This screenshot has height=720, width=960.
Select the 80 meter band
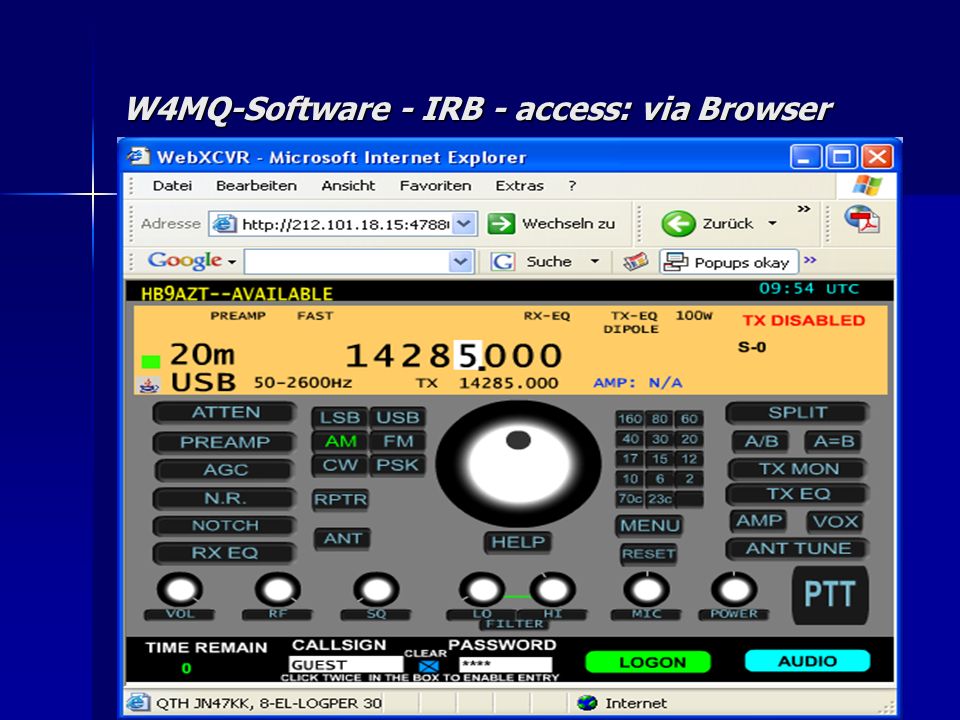pyautogui.click(x=659, y=419)
